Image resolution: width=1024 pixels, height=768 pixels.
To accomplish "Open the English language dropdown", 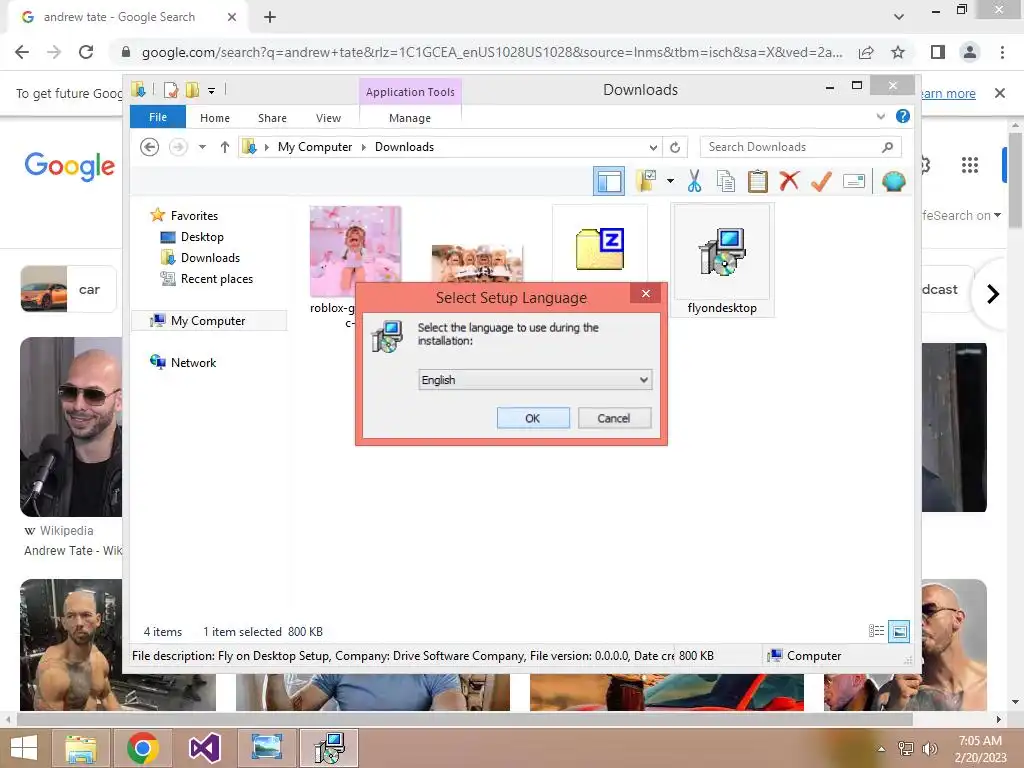I will tap(535, 379).
